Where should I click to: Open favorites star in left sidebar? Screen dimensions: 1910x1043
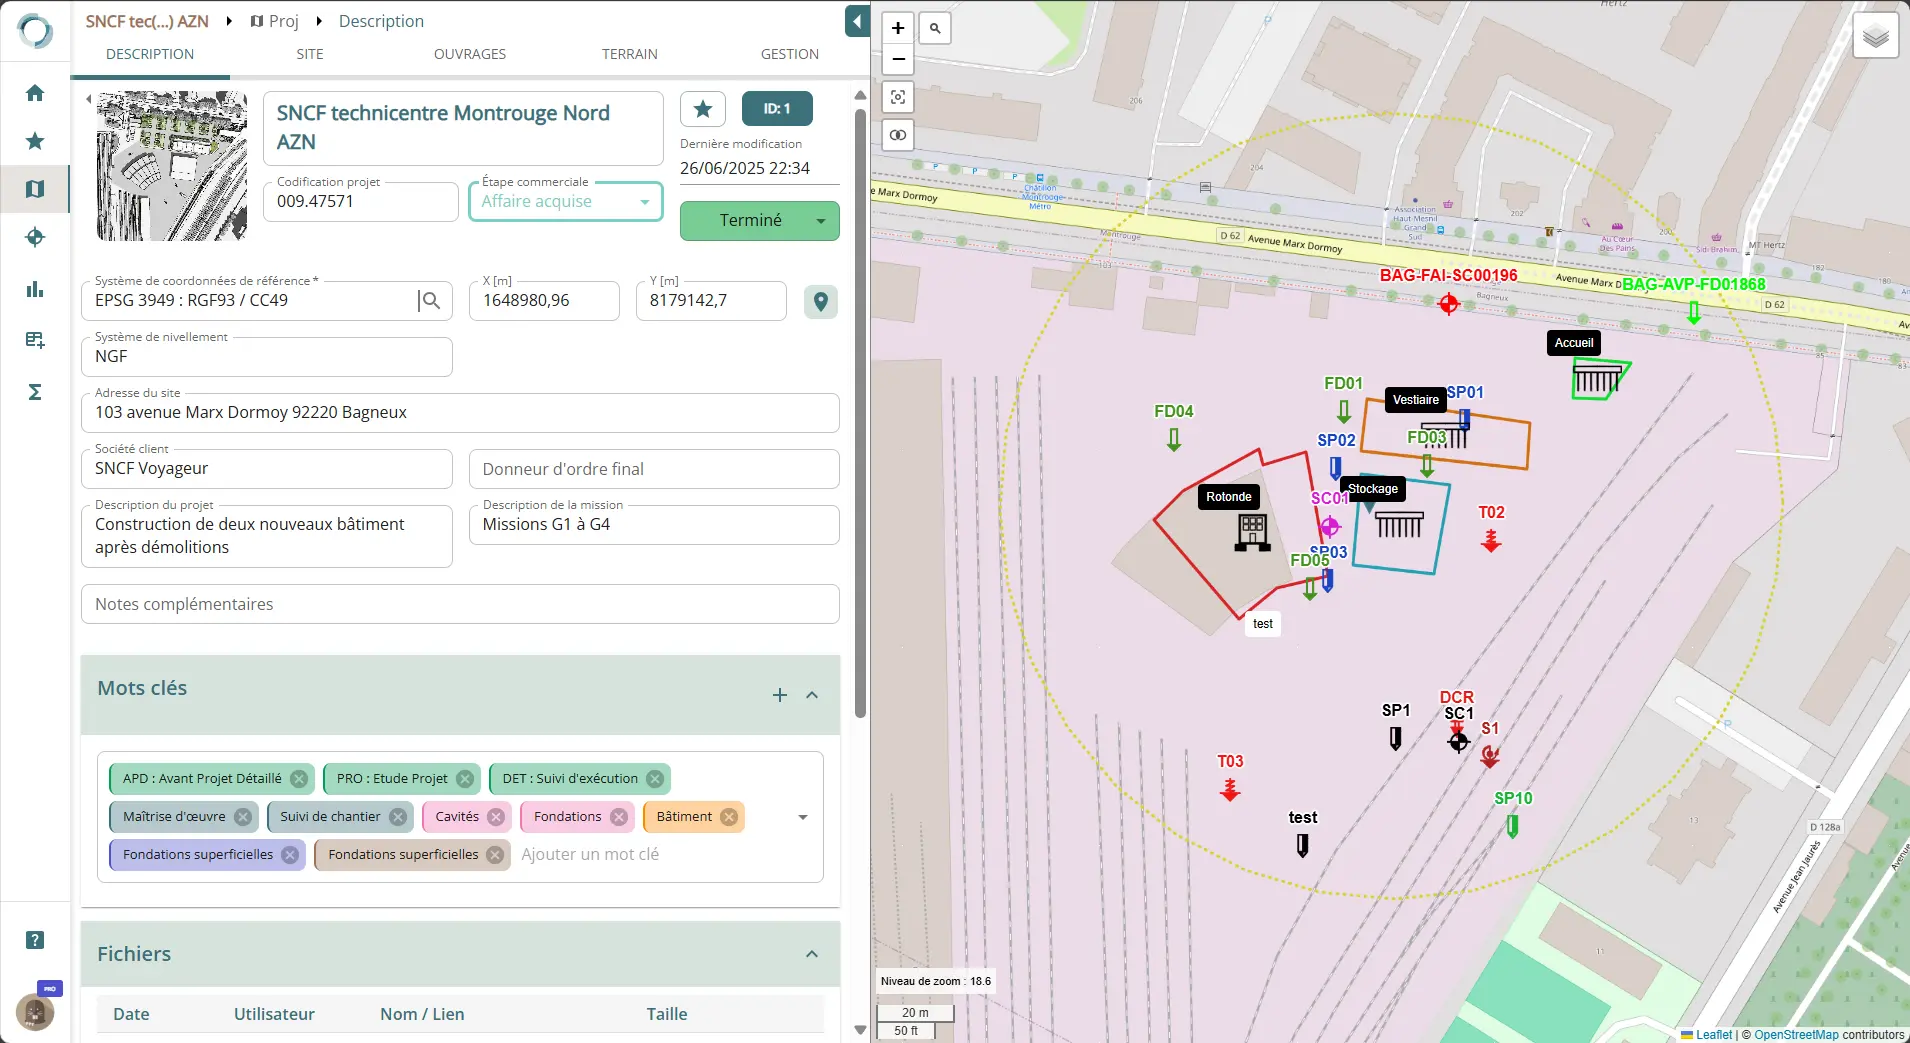point(35,141)
